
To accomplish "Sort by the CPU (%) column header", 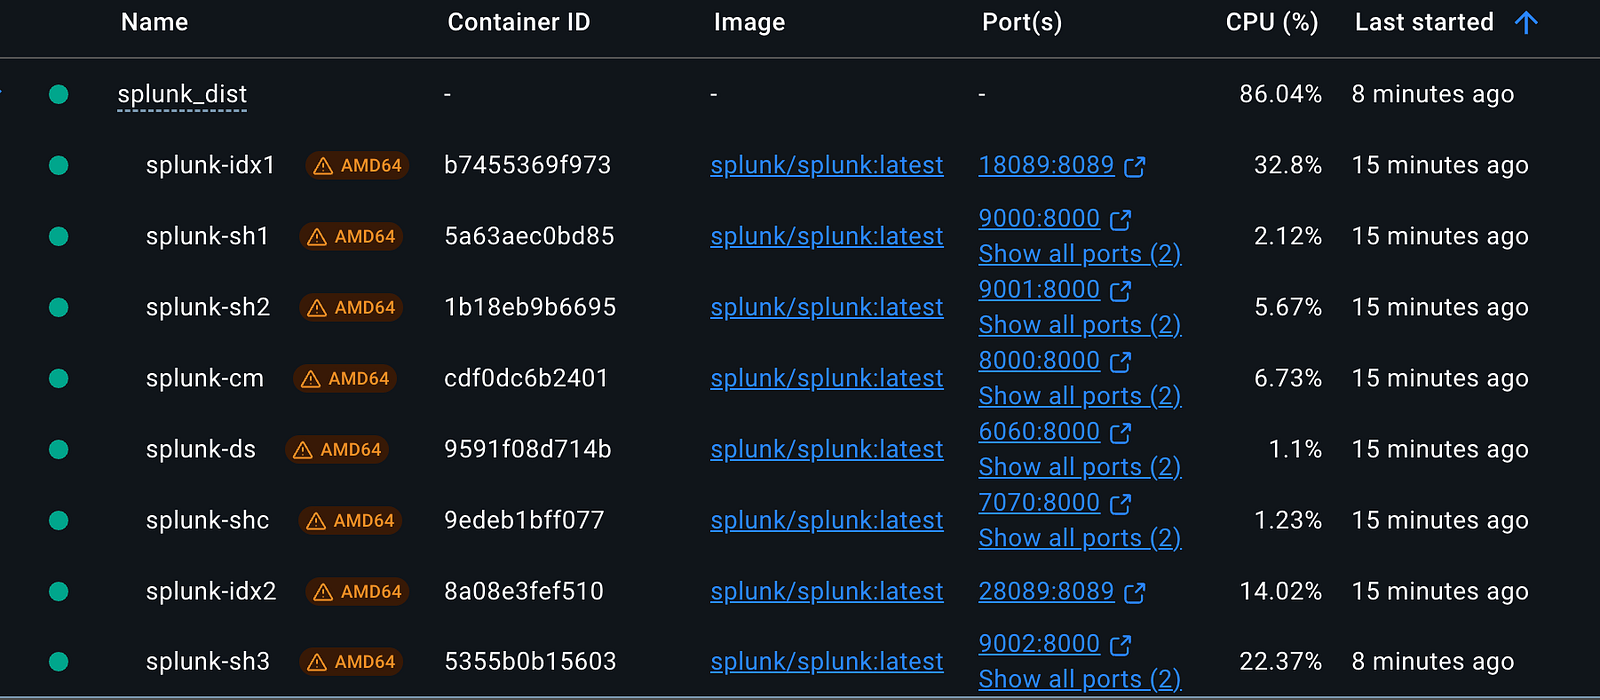I will [x=1271, y=23].
